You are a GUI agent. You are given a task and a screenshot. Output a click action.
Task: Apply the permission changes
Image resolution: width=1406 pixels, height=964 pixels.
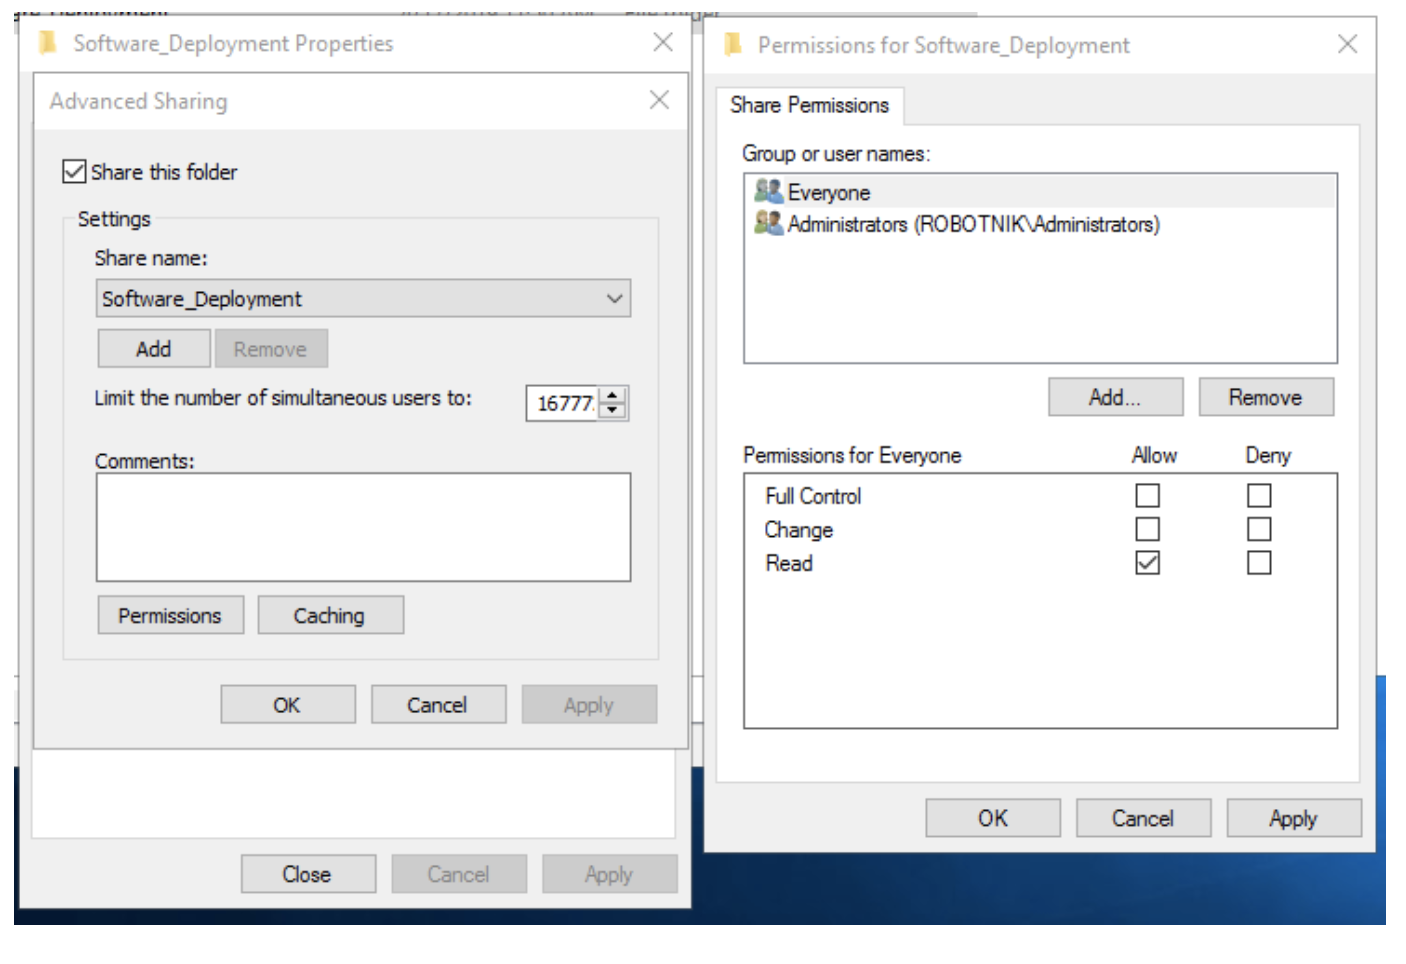(x=1293, y=817)
